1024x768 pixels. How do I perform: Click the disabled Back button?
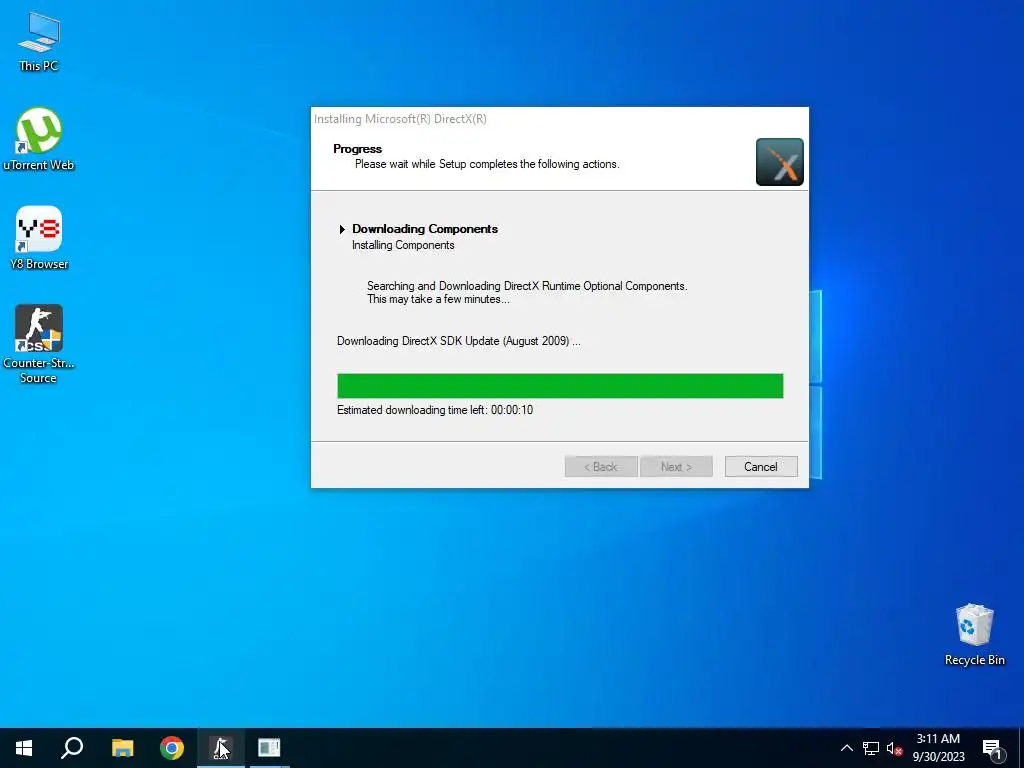601,466
